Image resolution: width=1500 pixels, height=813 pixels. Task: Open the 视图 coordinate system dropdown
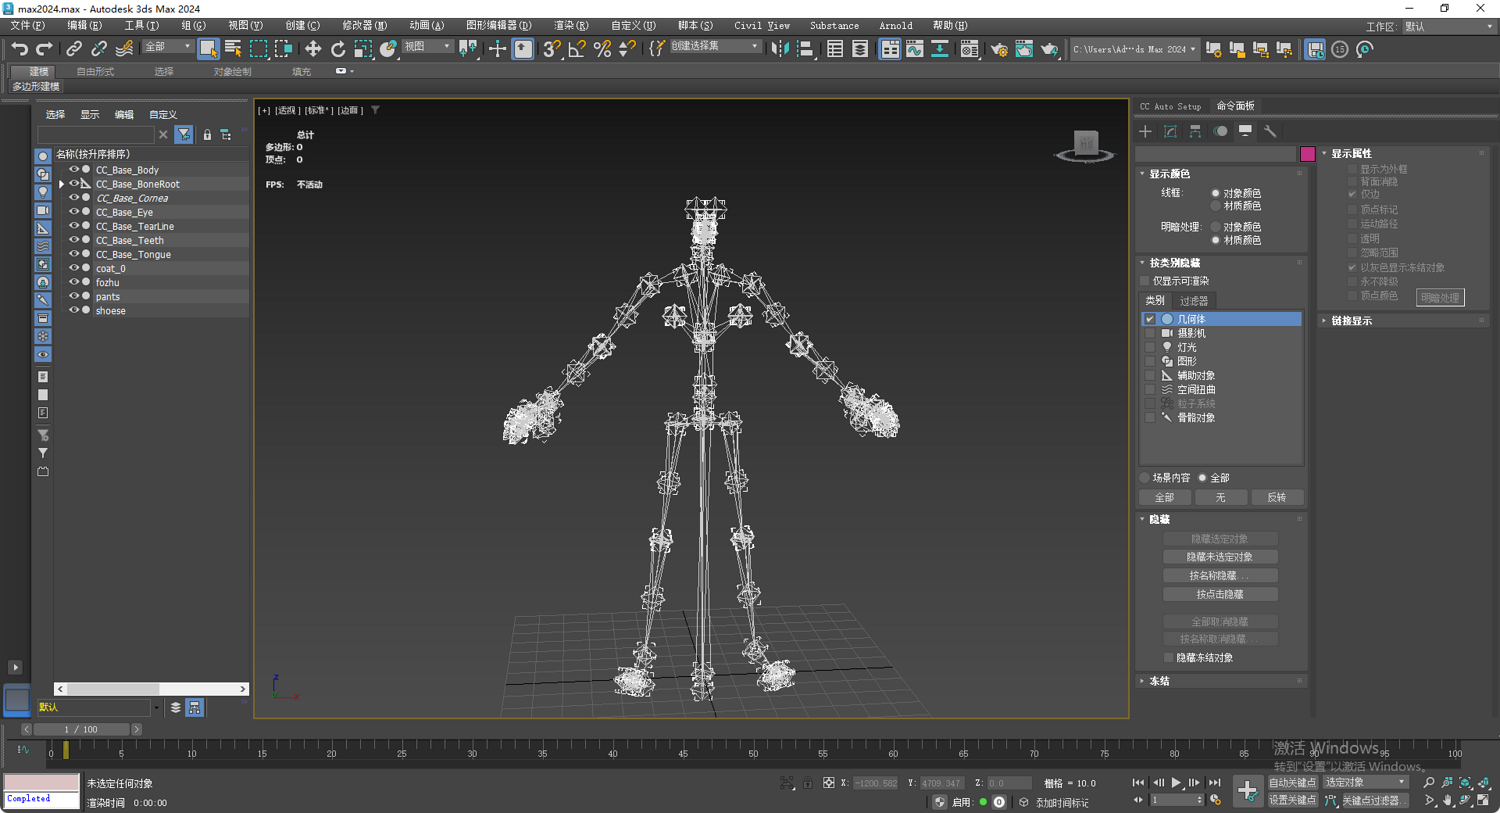pos(426,47)
